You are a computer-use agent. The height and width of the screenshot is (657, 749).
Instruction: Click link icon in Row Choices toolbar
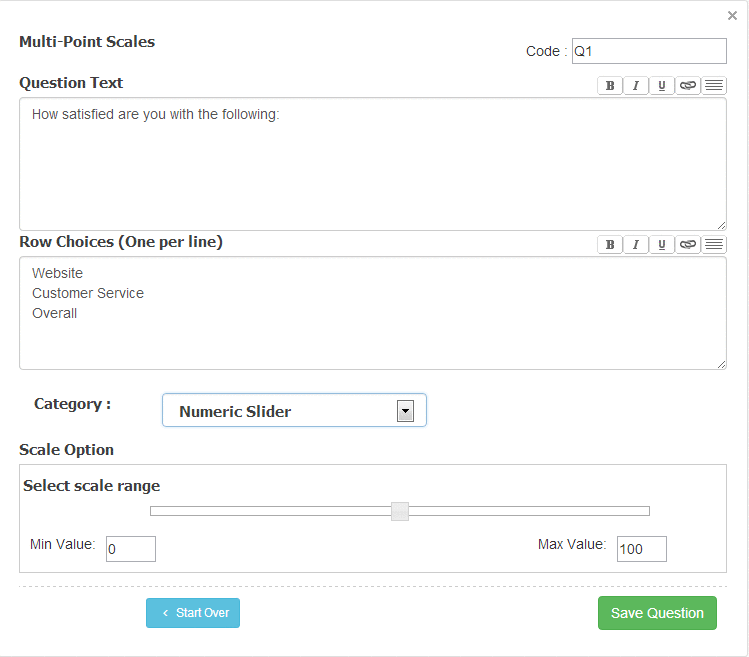[x=688, y=245]
